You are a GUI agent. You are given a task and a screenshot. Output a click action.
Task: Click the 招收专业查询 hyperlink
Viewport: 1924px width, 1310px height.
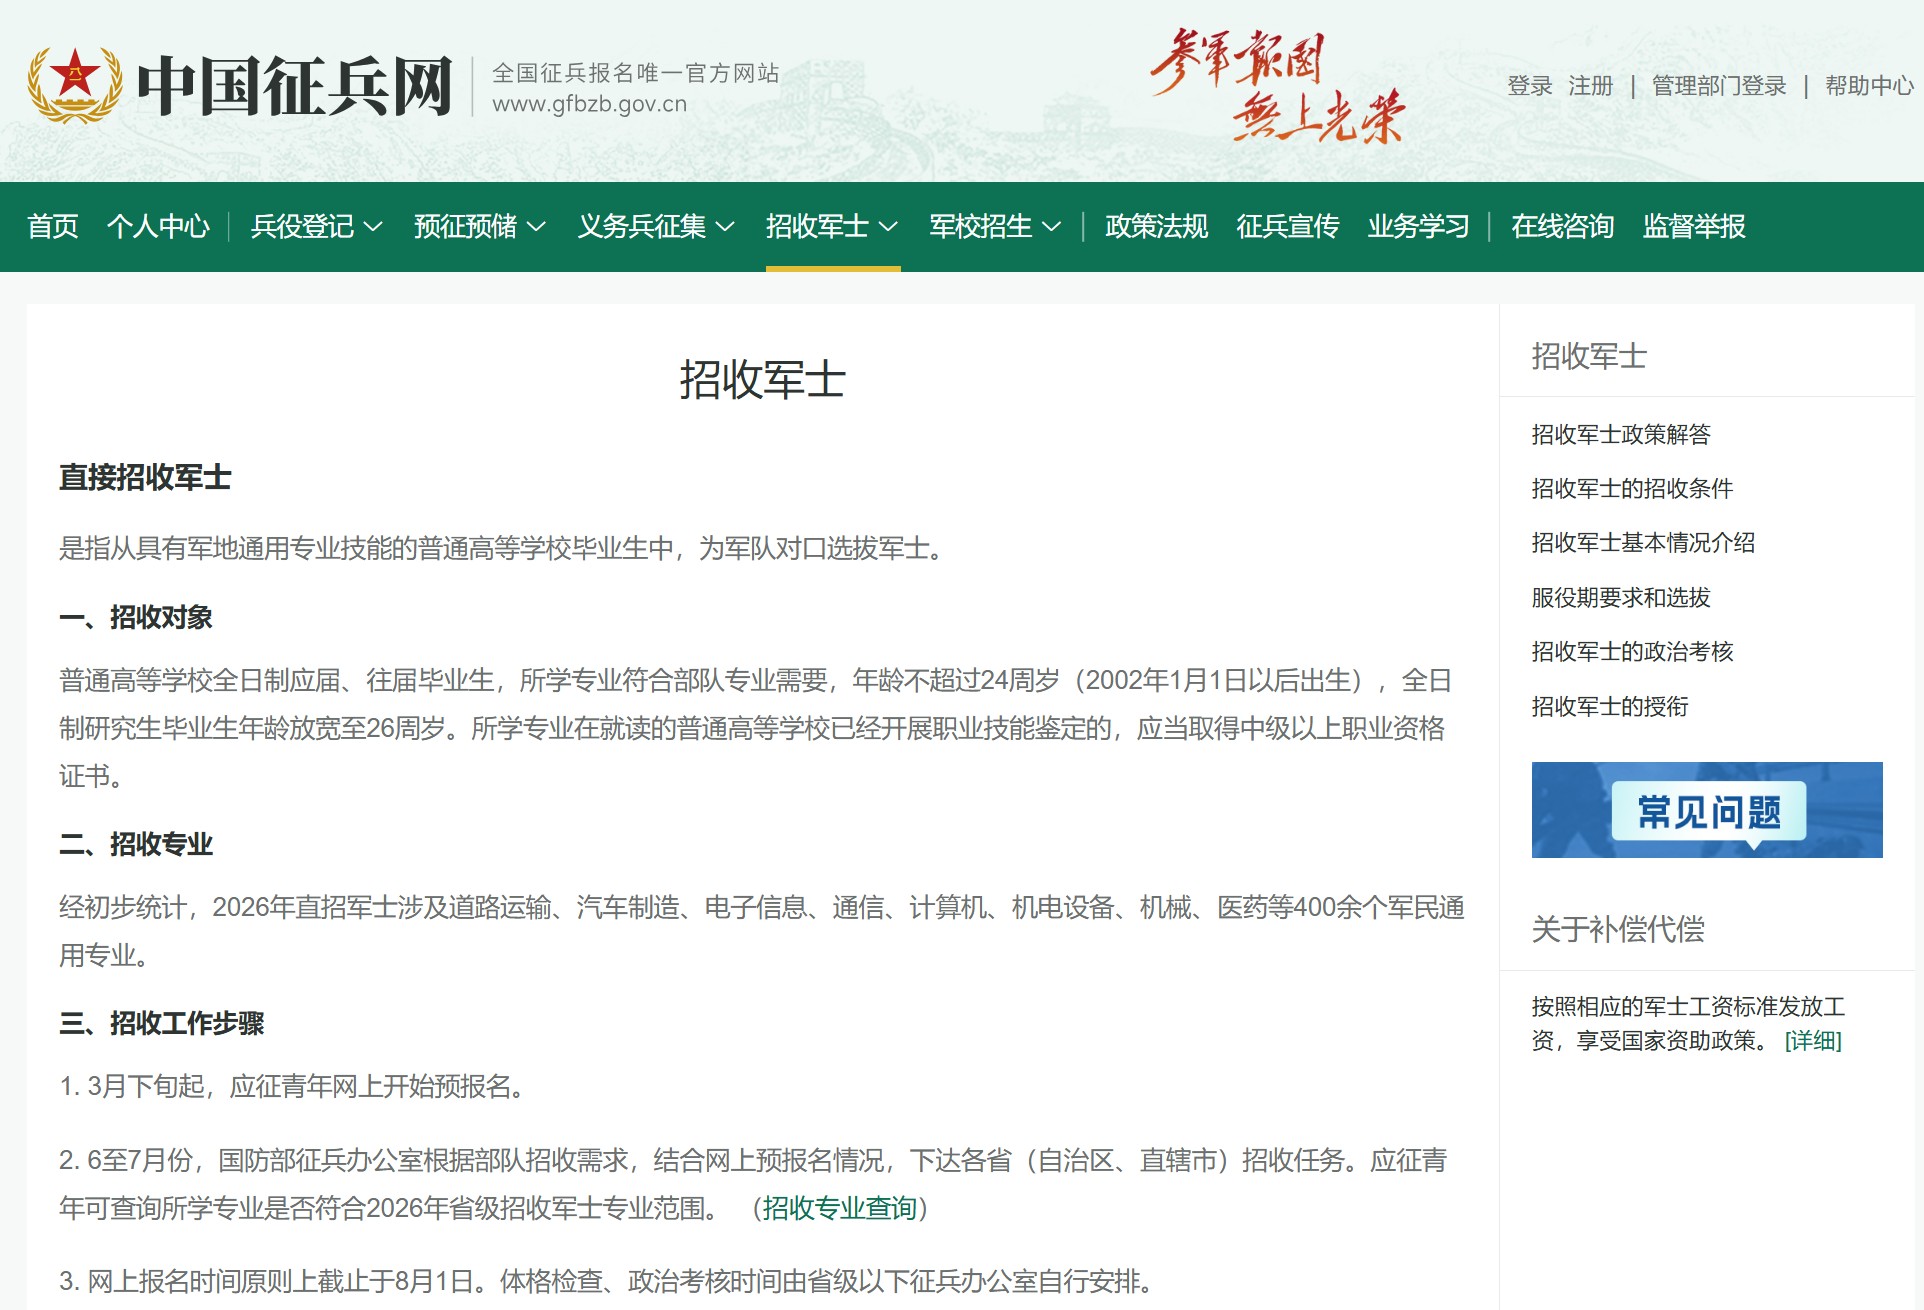(839, 1208)
